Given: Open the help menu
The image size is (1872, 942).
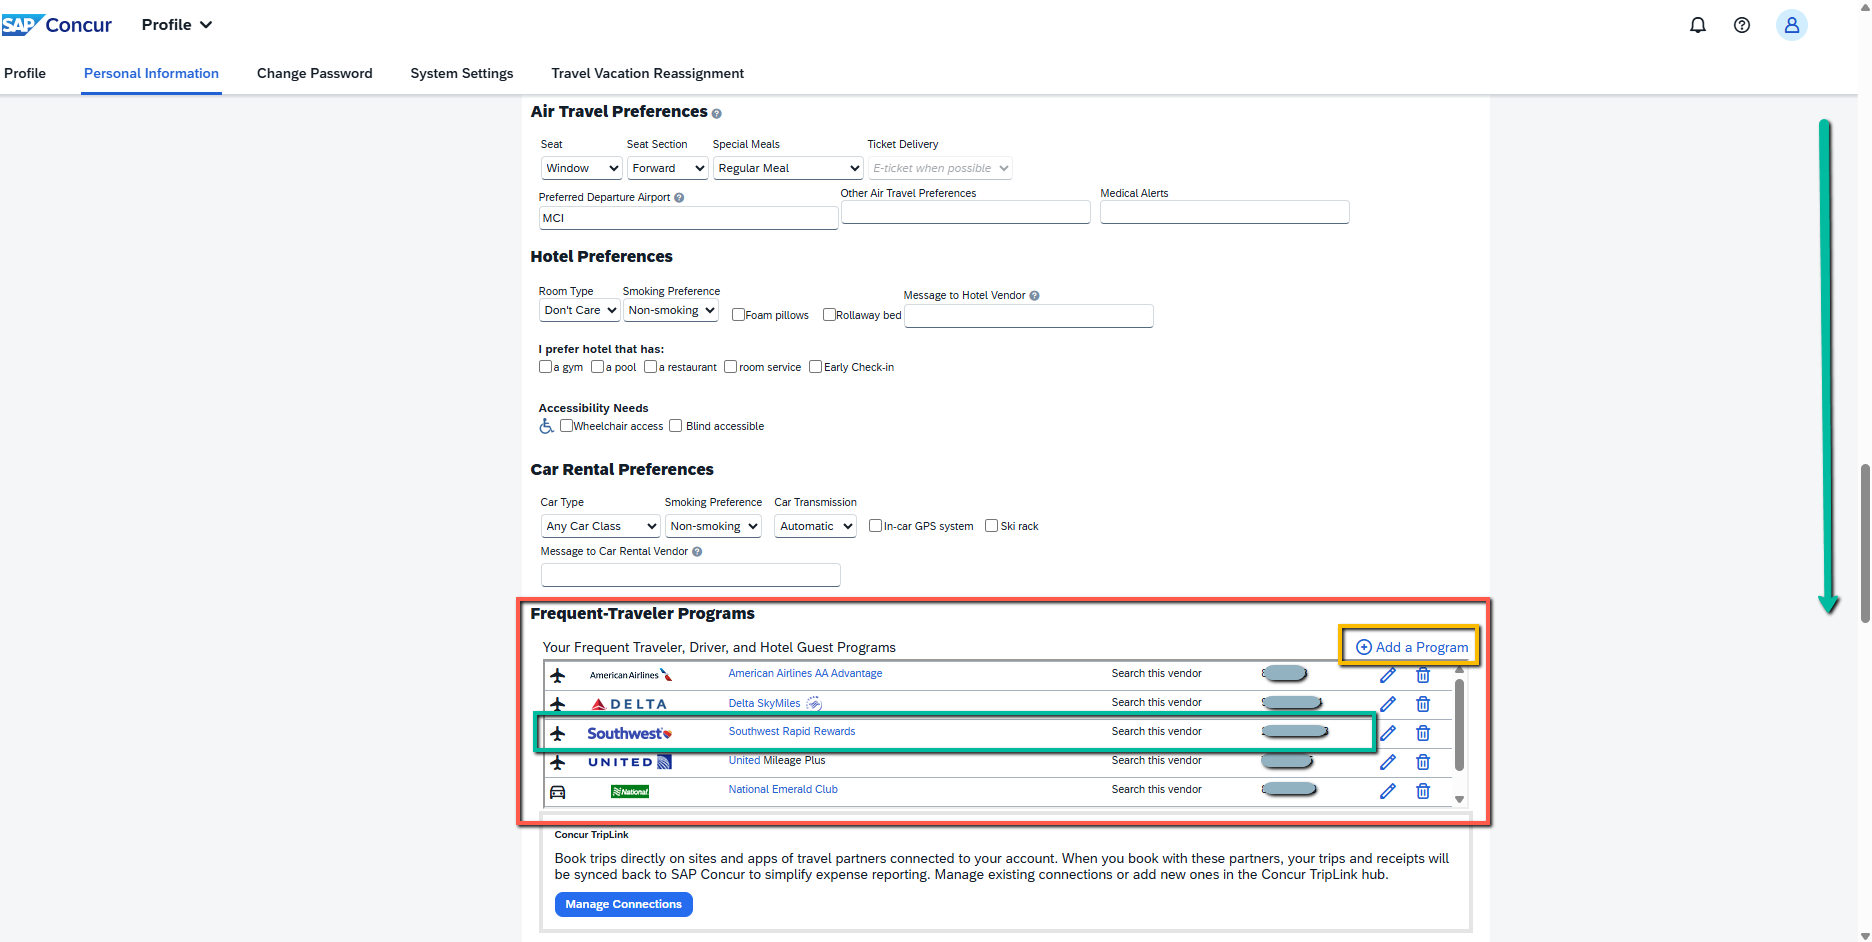Looking at the screenshot, I should tap(1741, 24).
